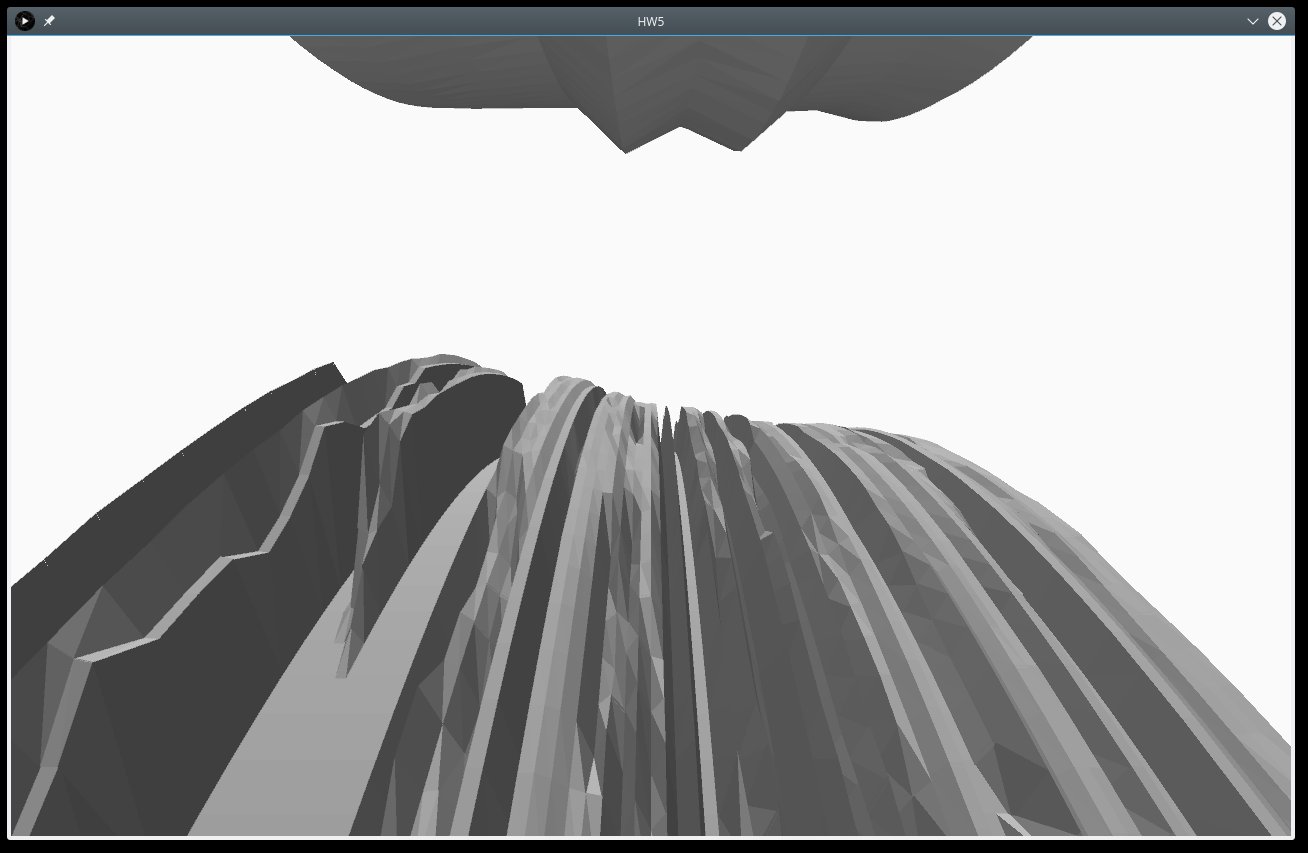
Task: Click the pin icon in the title bar
Action: point(49,21)
